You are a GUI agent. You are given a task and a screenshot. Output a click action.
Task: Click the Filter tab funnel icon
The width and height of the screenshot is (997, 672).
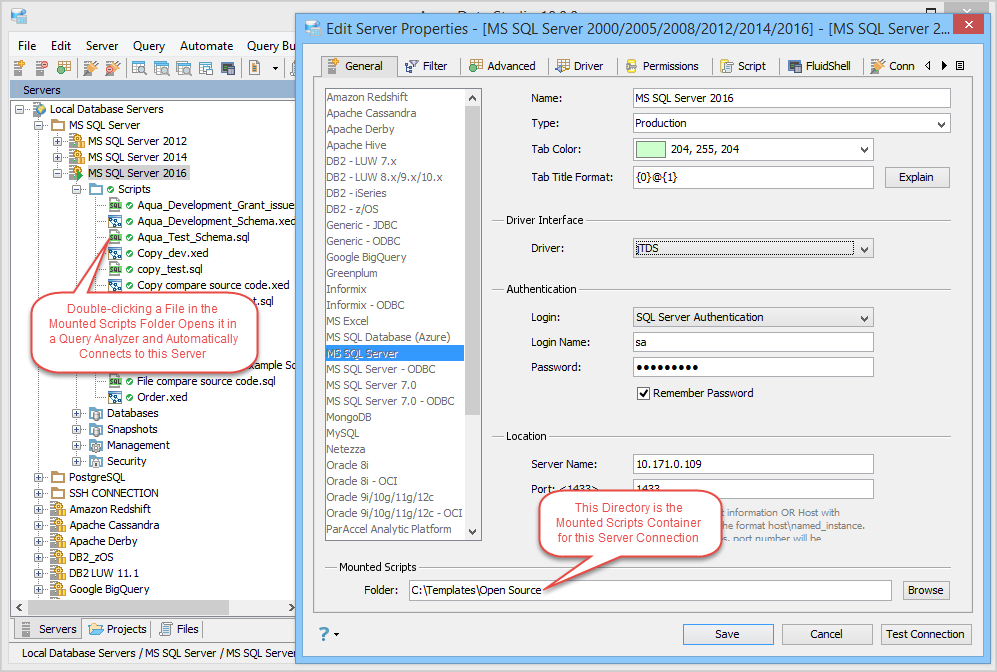click(x=412, y=66)
